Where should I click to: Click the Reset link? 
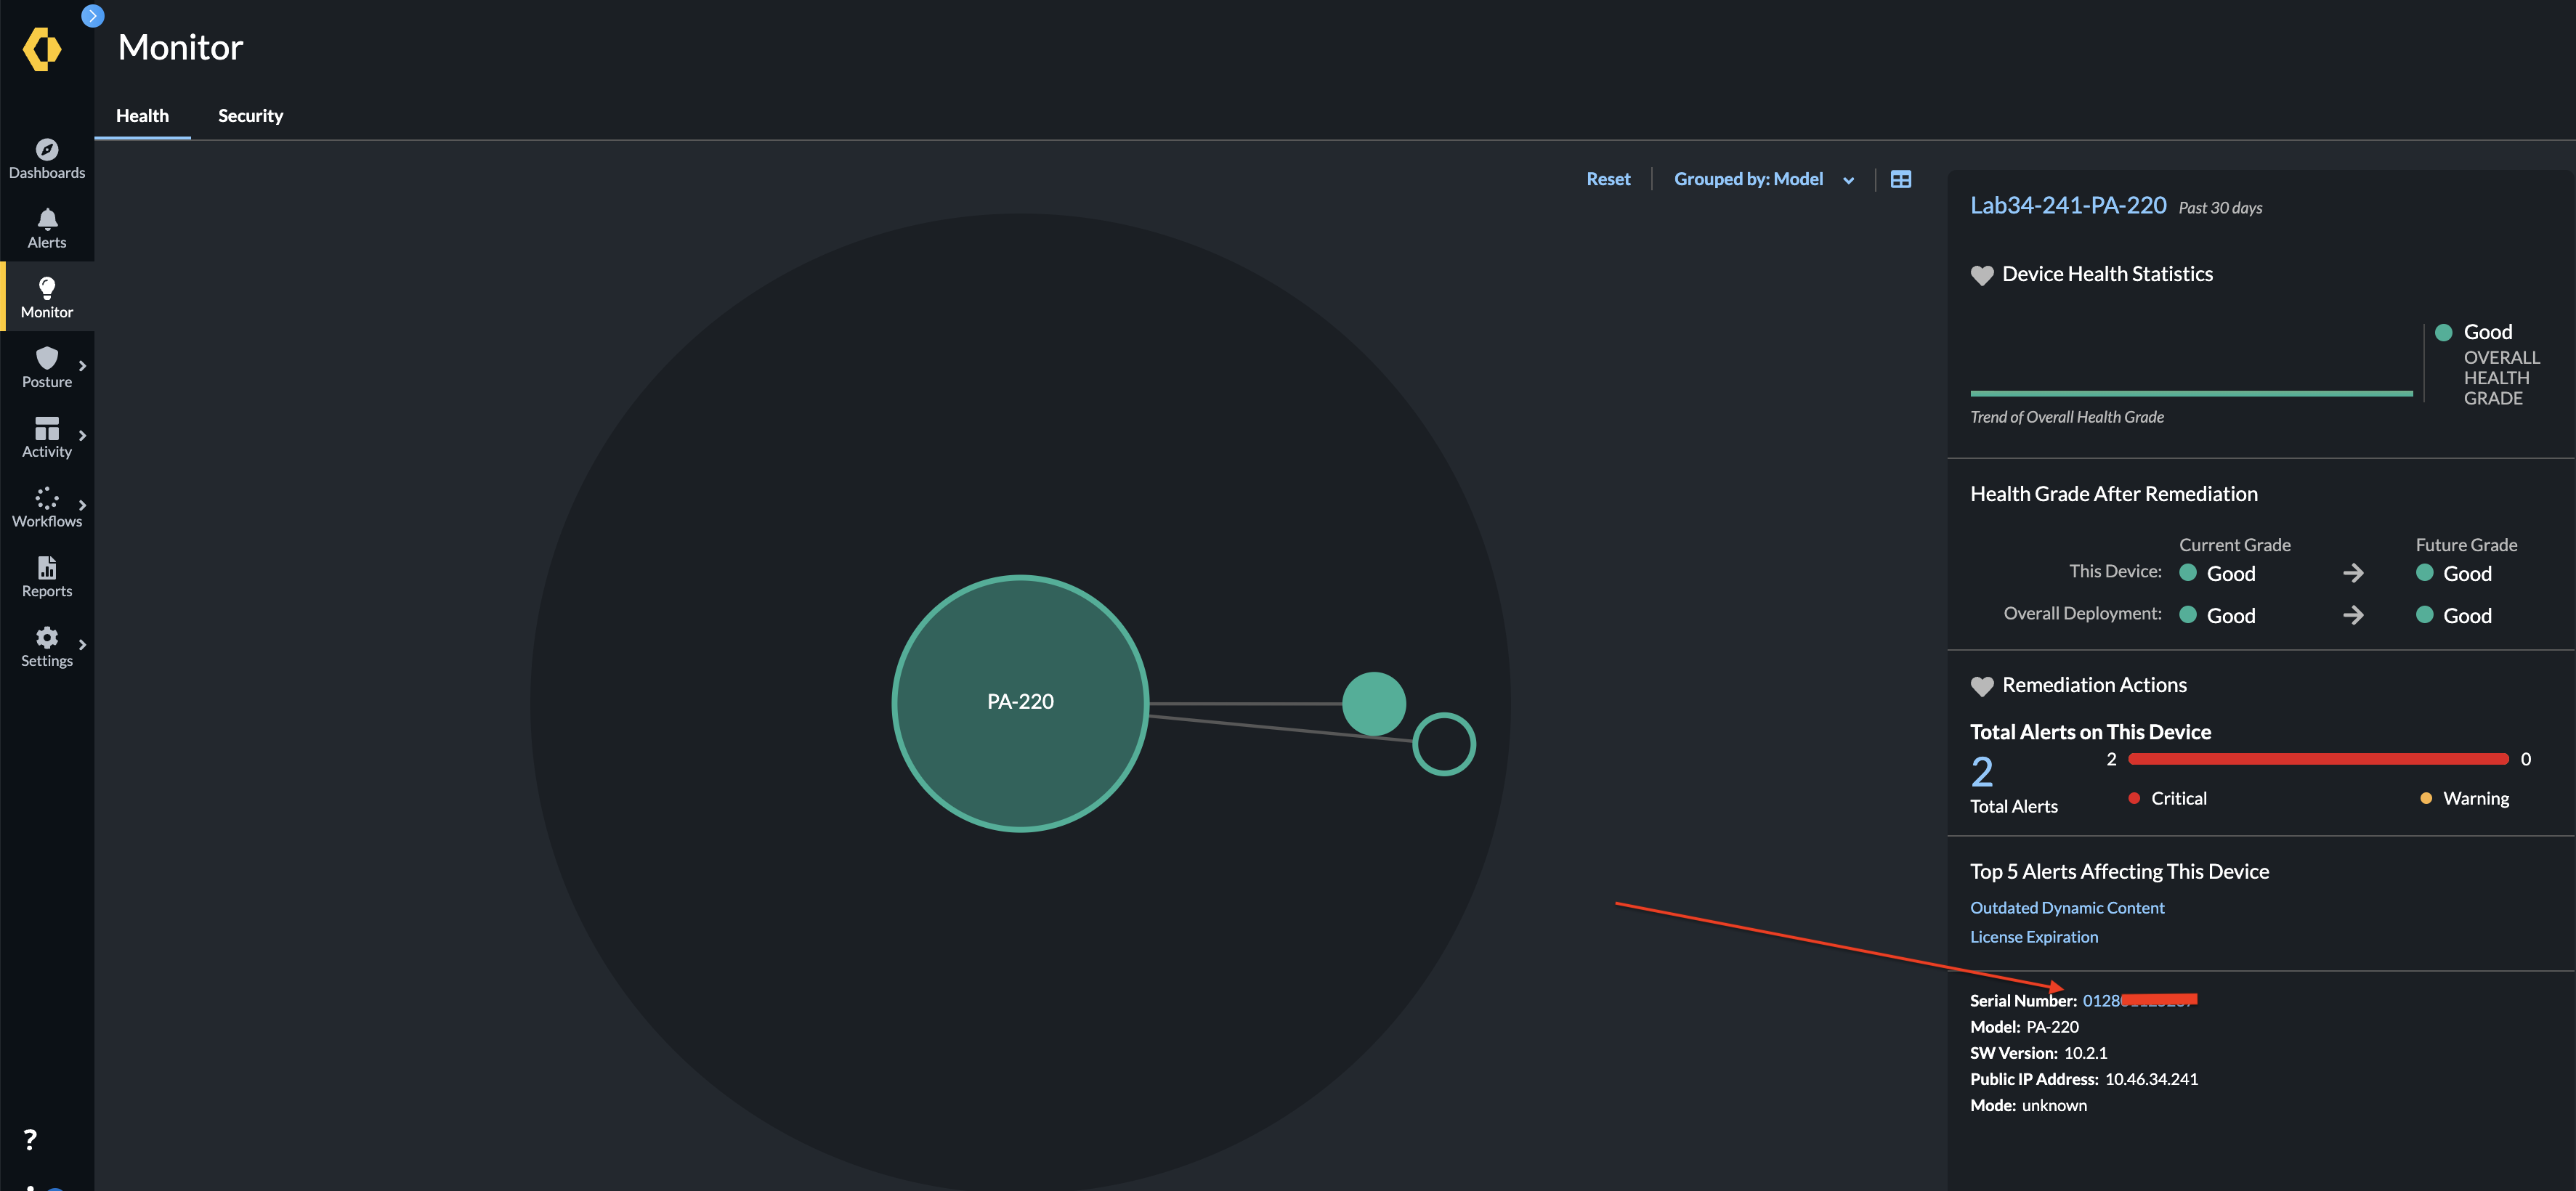1607,179
